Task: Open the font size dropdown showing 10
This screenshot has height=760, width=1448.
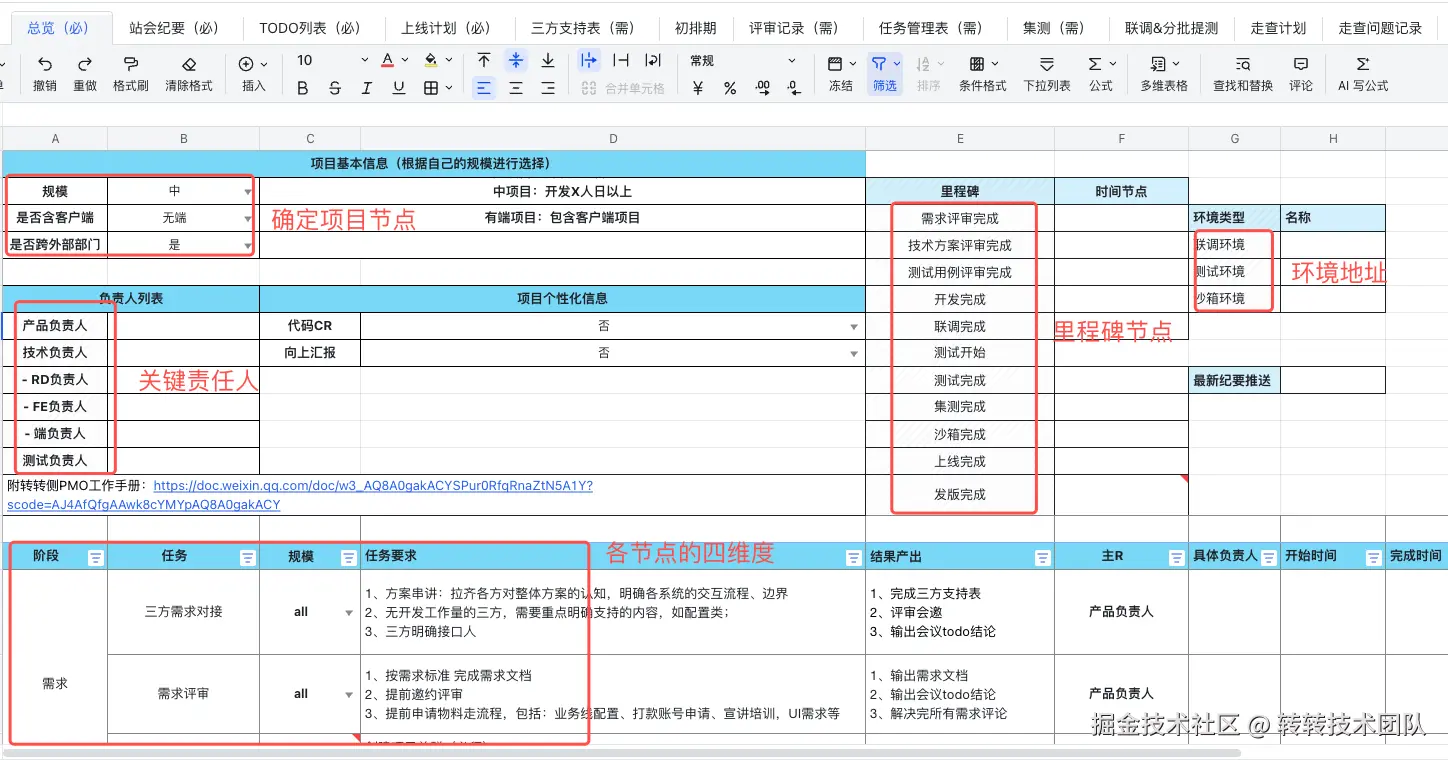Action: pyautogui.click(x=332, y=61)
